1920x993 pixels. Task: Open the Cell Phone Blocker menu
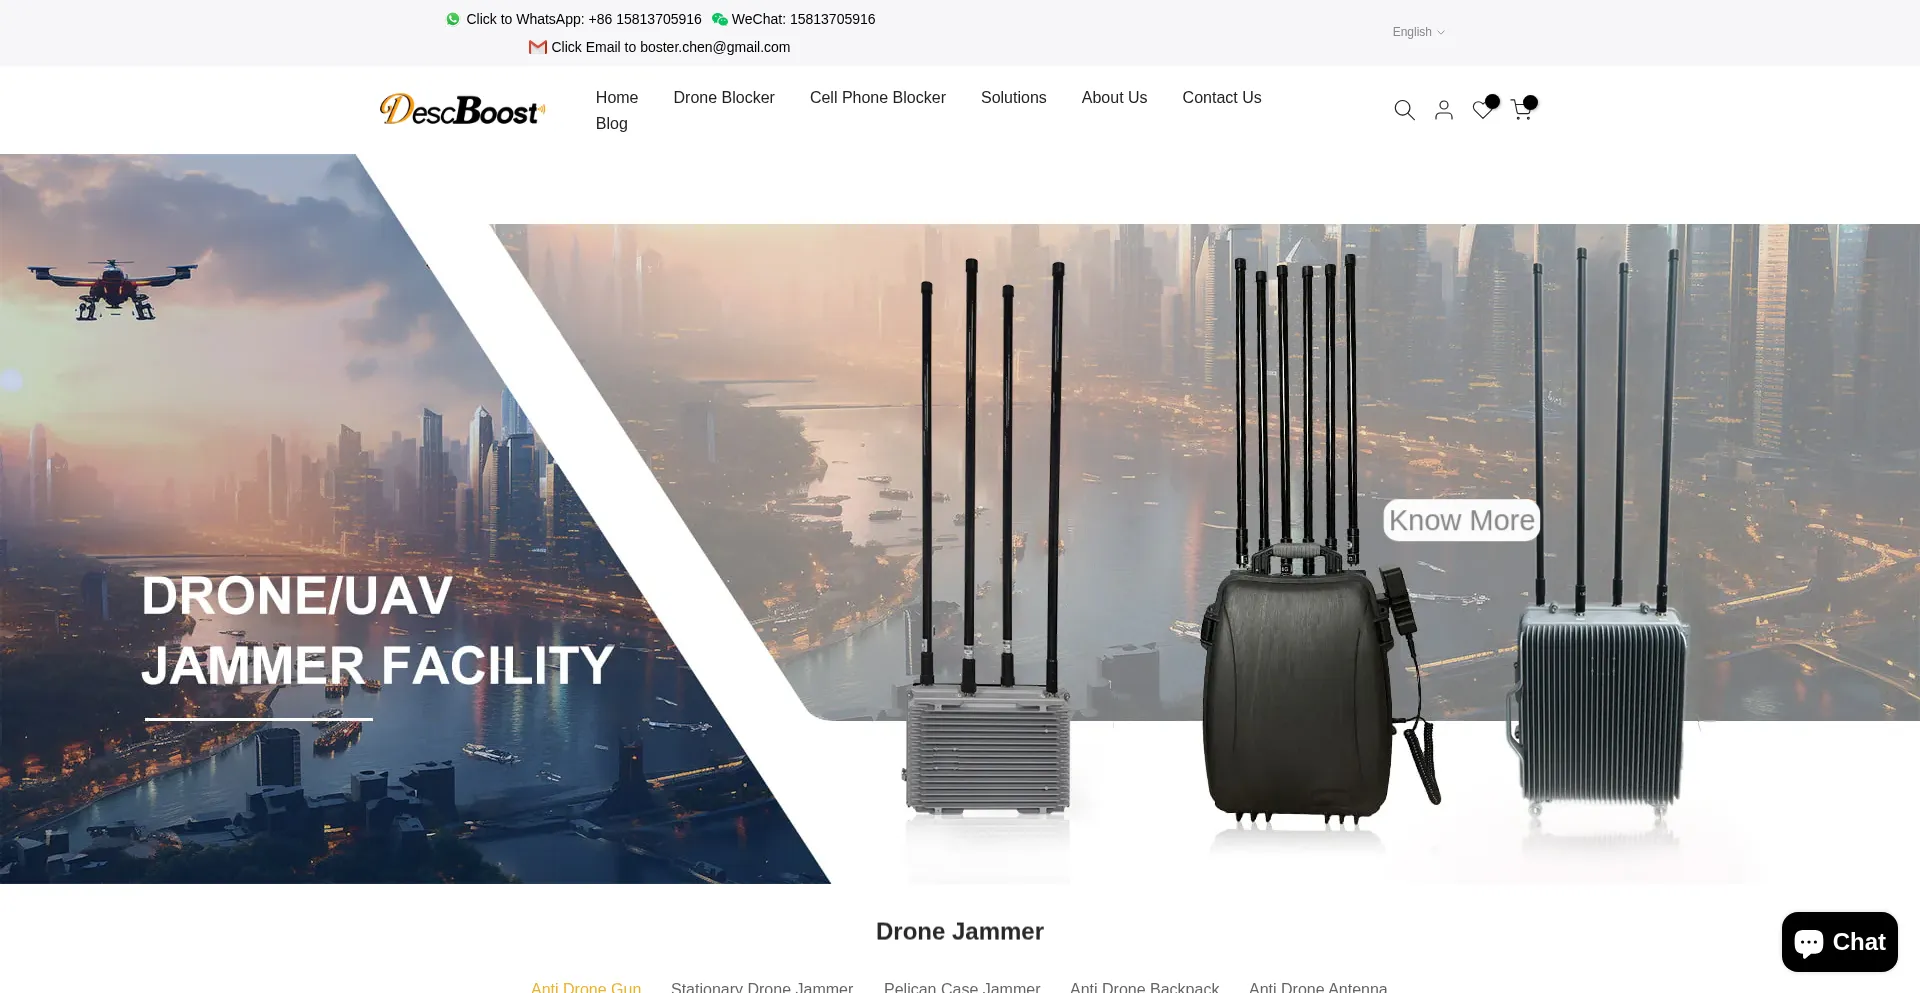click(x=877, y=97)
